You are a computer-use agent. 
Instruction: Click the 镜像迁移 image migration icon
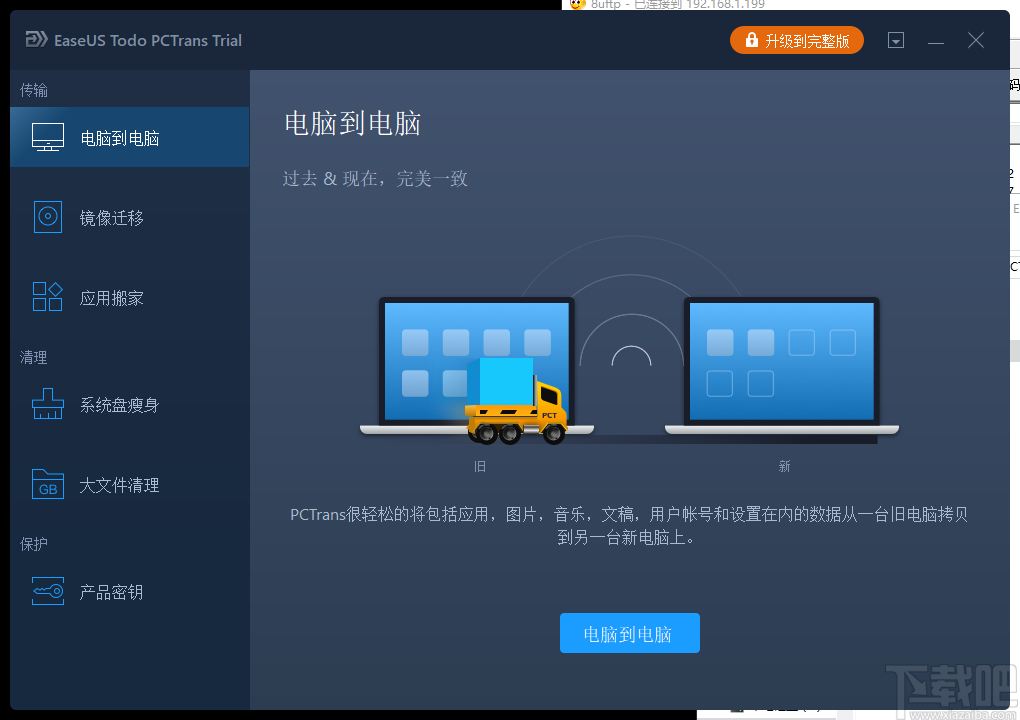click(46, 217)
